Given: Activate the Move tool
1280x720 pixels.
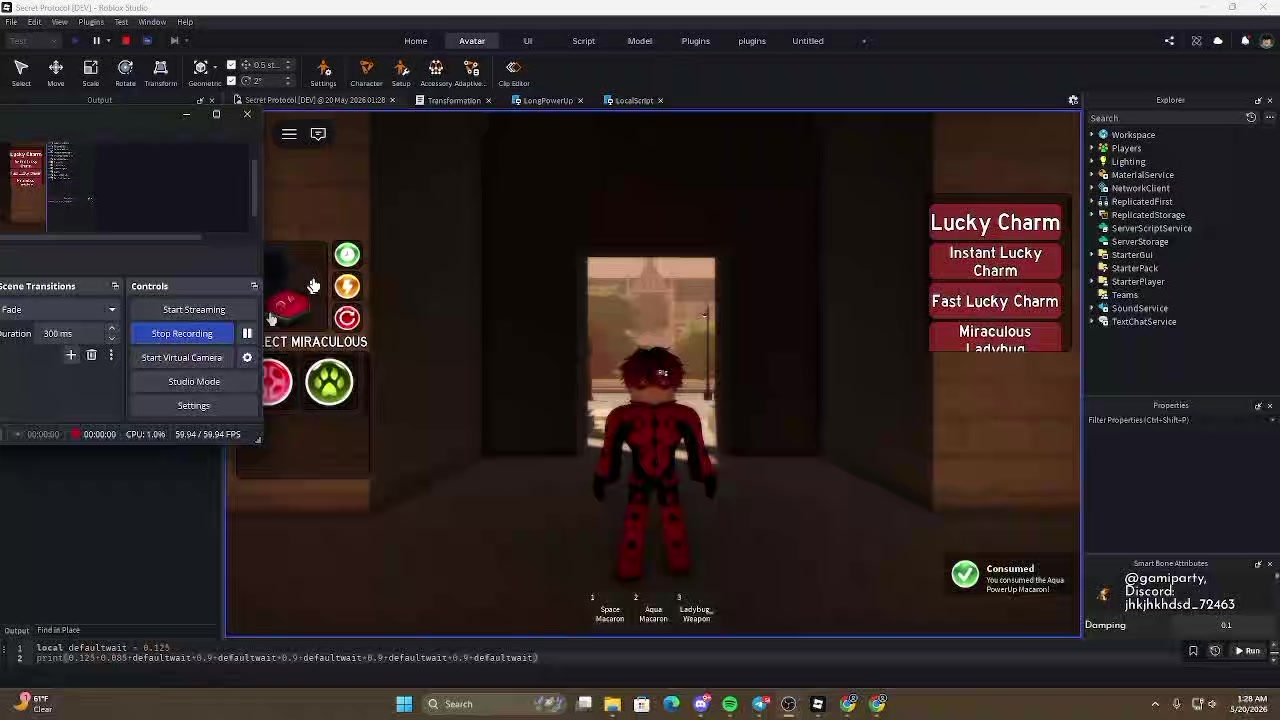Looking at the screenshot, I should [x=56, y=73].
